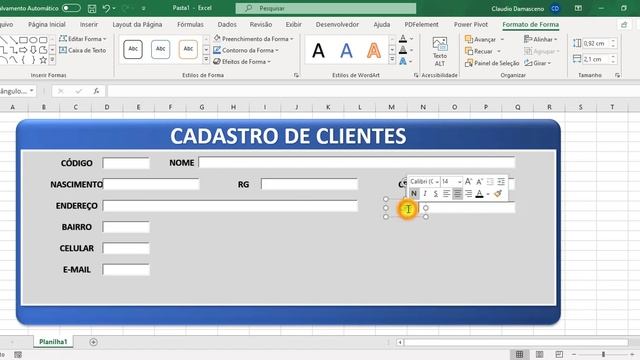Click the insert function fx icon
Viewport: 640px width, 360px height.
96,91
